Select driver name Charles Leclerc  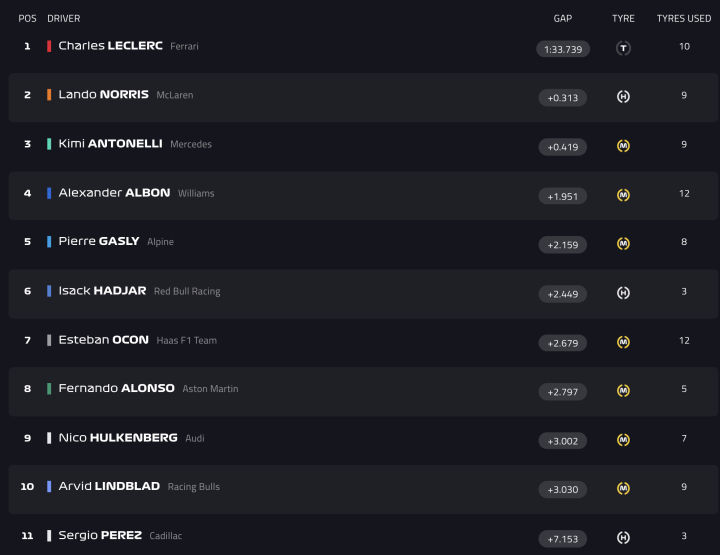pos(110,46)
